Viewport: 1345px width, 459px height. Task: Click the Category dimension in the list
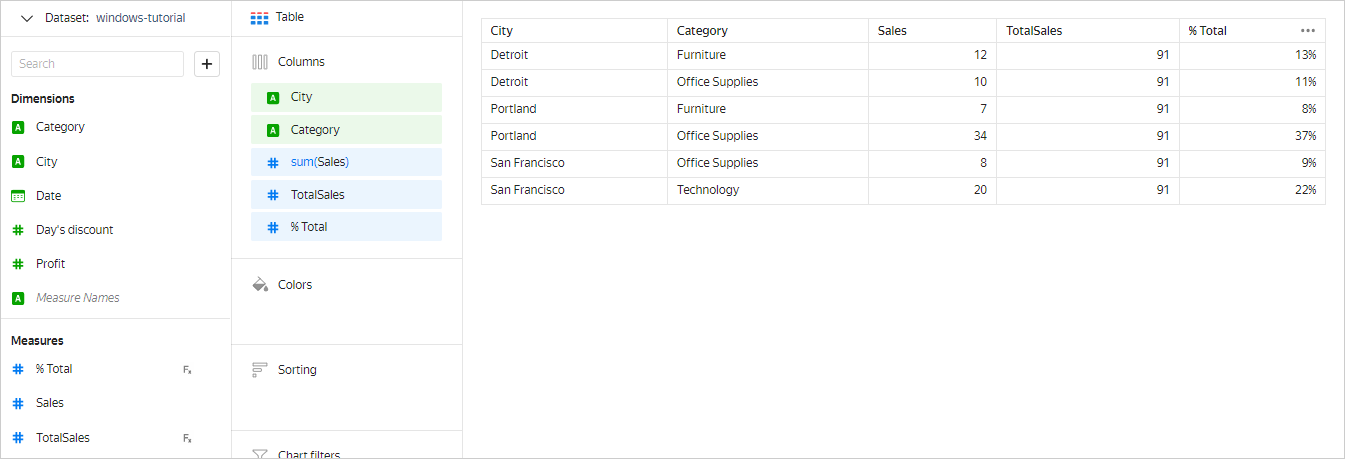[x=60, y=127]
